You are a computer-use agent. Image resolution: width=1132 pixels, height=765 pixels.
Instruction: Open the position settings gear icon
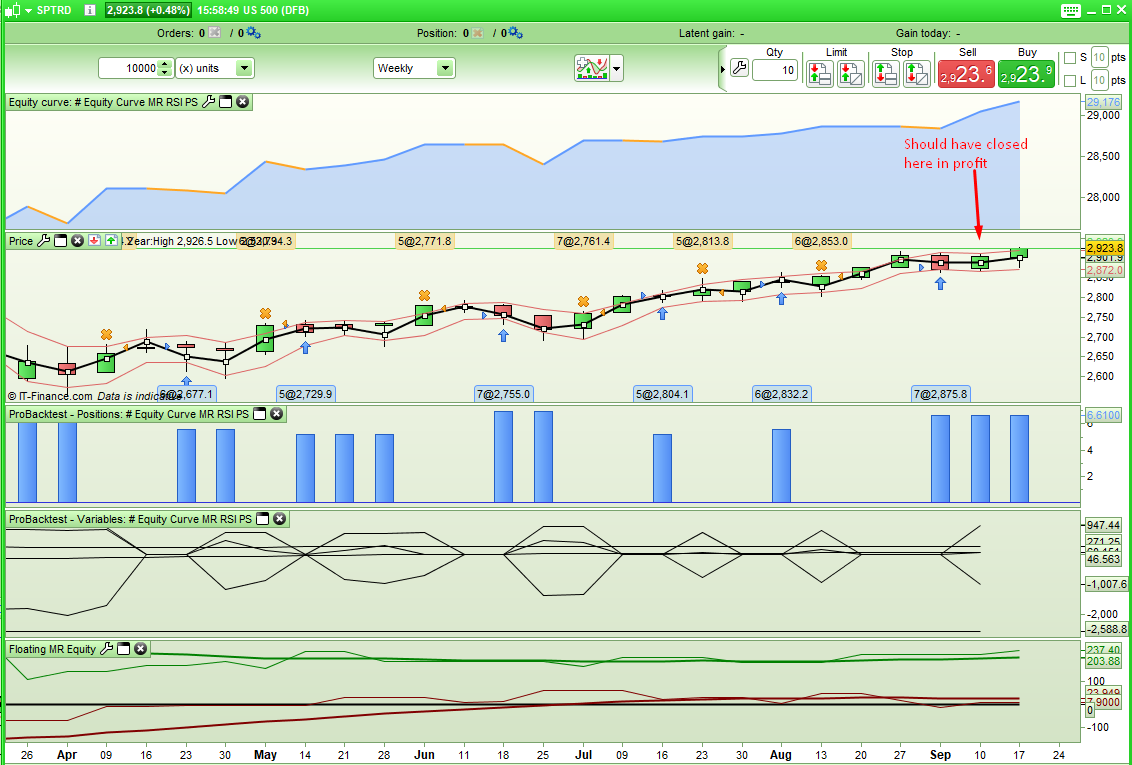[x=516, y=33]
